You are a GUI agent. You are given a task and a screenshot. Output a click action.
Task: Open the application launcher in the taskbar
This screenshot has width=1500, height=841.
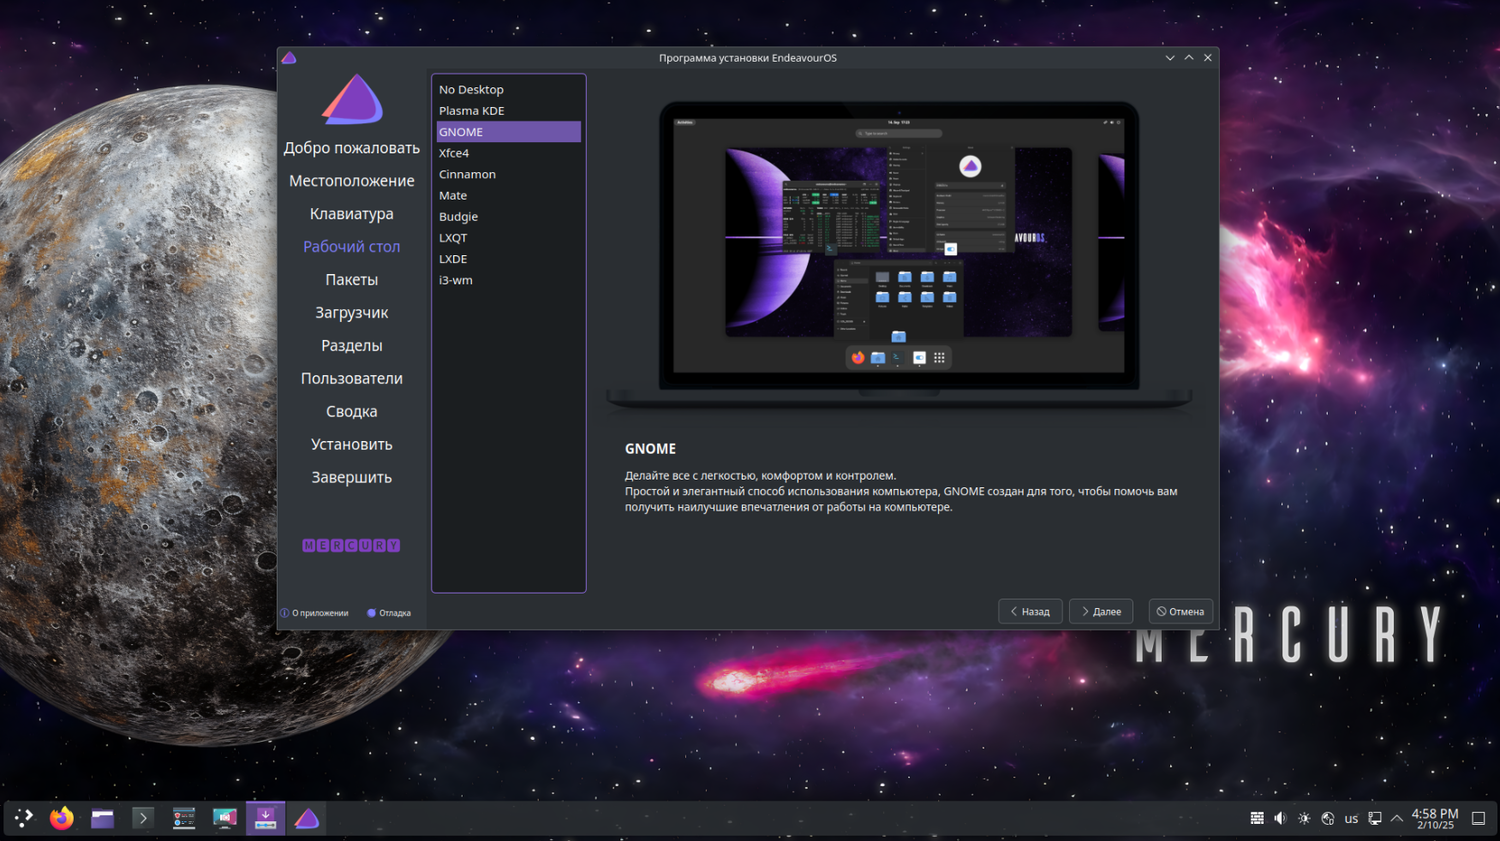pyautogui.click(x=23, y=818)
